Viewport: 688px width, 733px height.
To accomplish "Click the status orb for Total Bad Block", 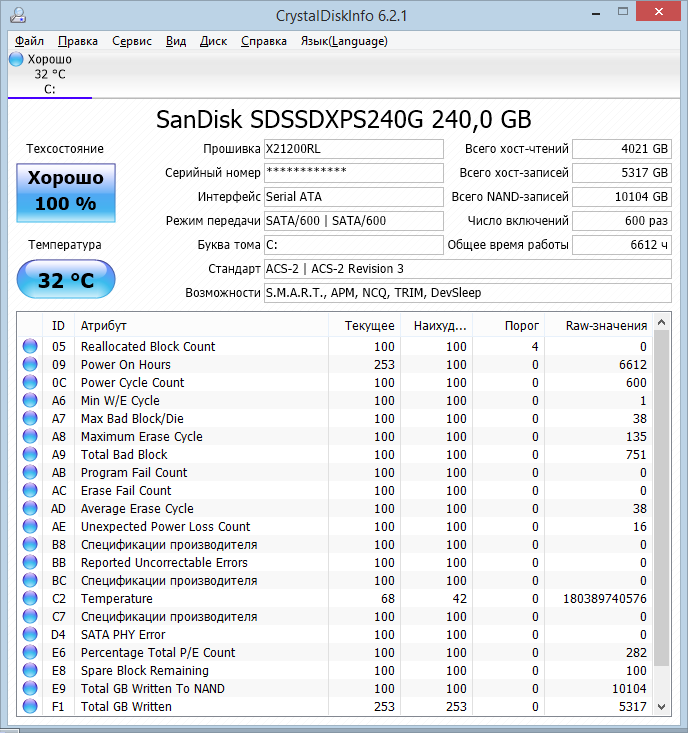I will [x=30, y=455].
